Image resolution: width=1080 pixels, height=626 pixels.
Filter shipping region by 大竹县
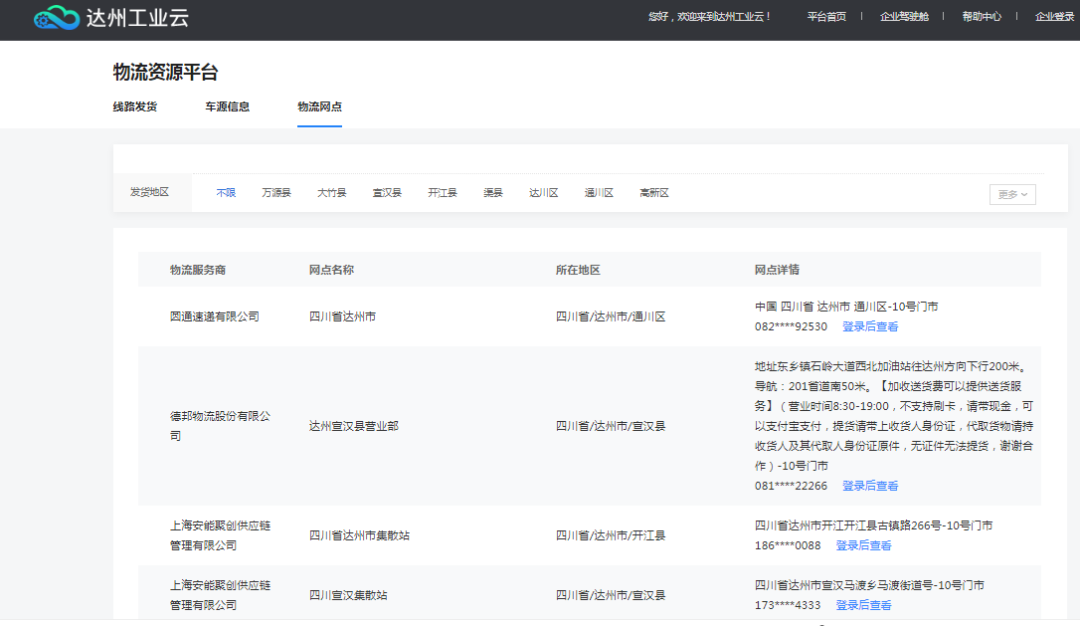pyautogui.click(x=332, y=193)
